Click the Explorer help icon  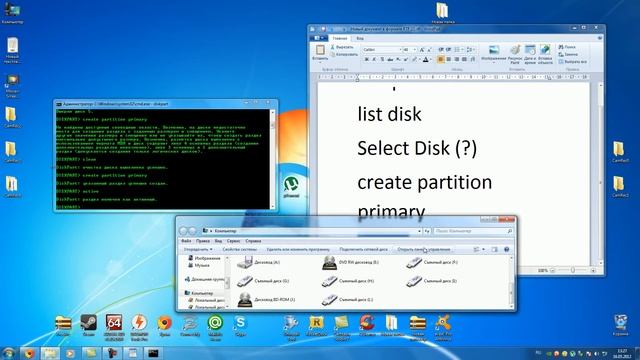pos(507,249)
